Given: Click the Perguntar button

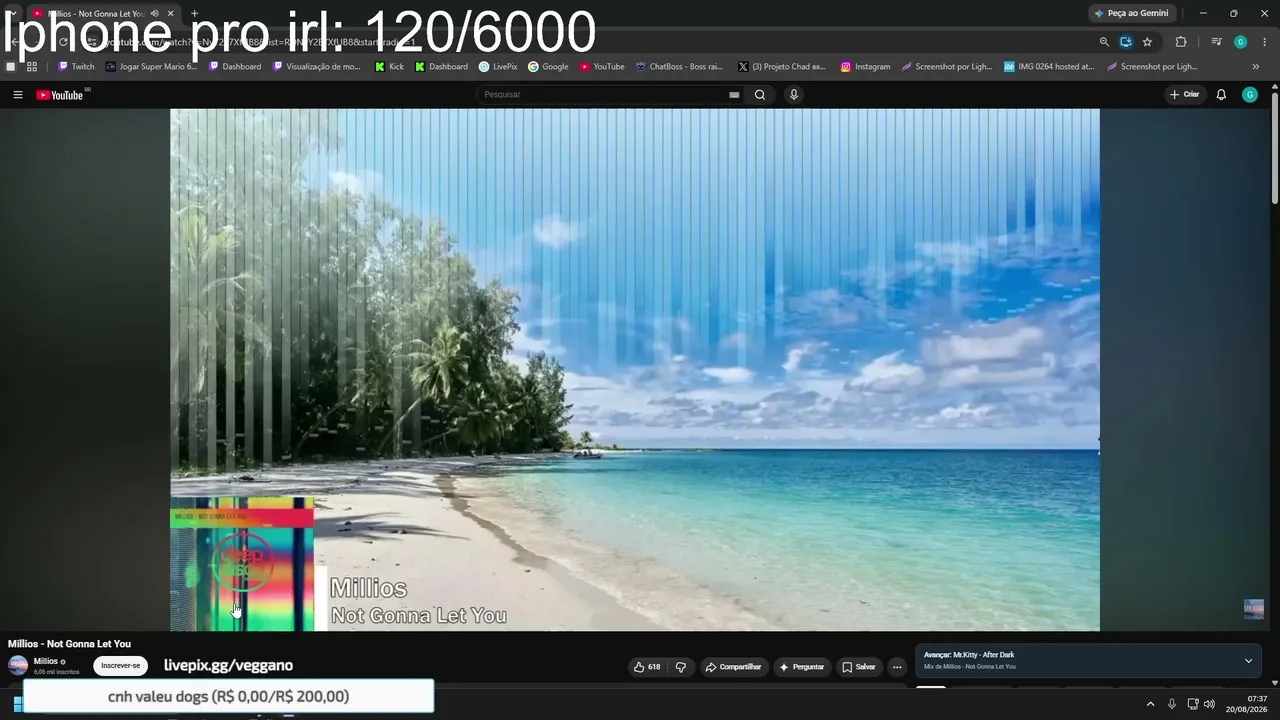Looking at the screenshot, I should click(x=802, y=667).
